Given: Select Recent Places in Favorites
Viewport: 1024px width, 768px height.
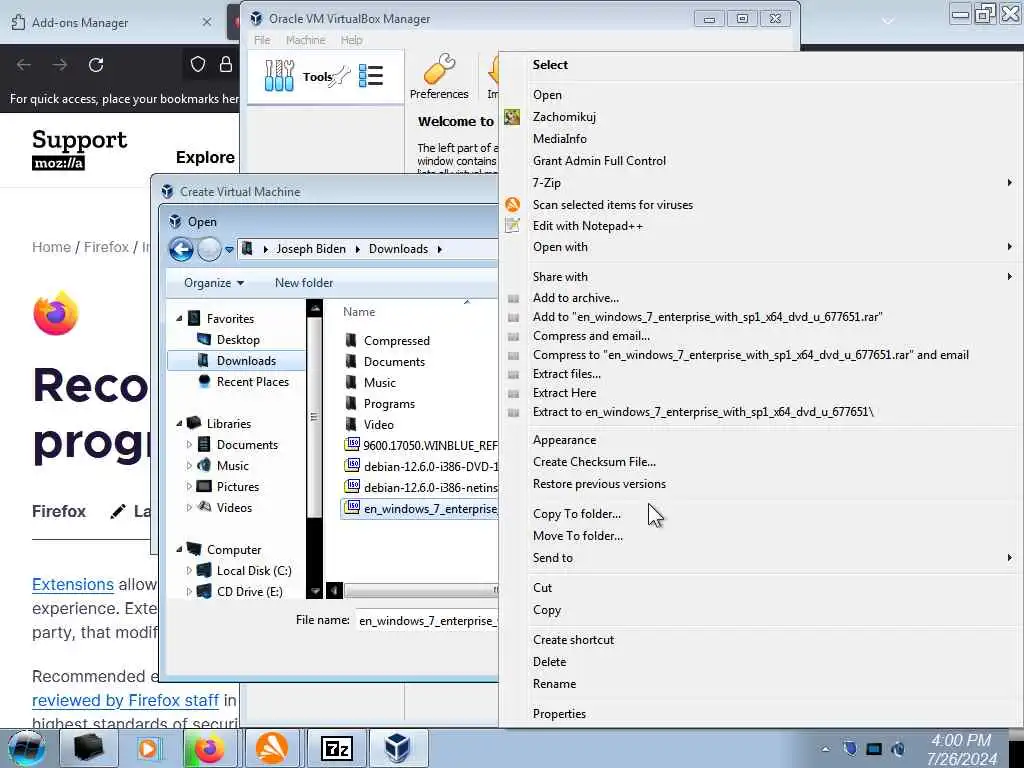Looking at the screenshot, I should click(243, 382).
